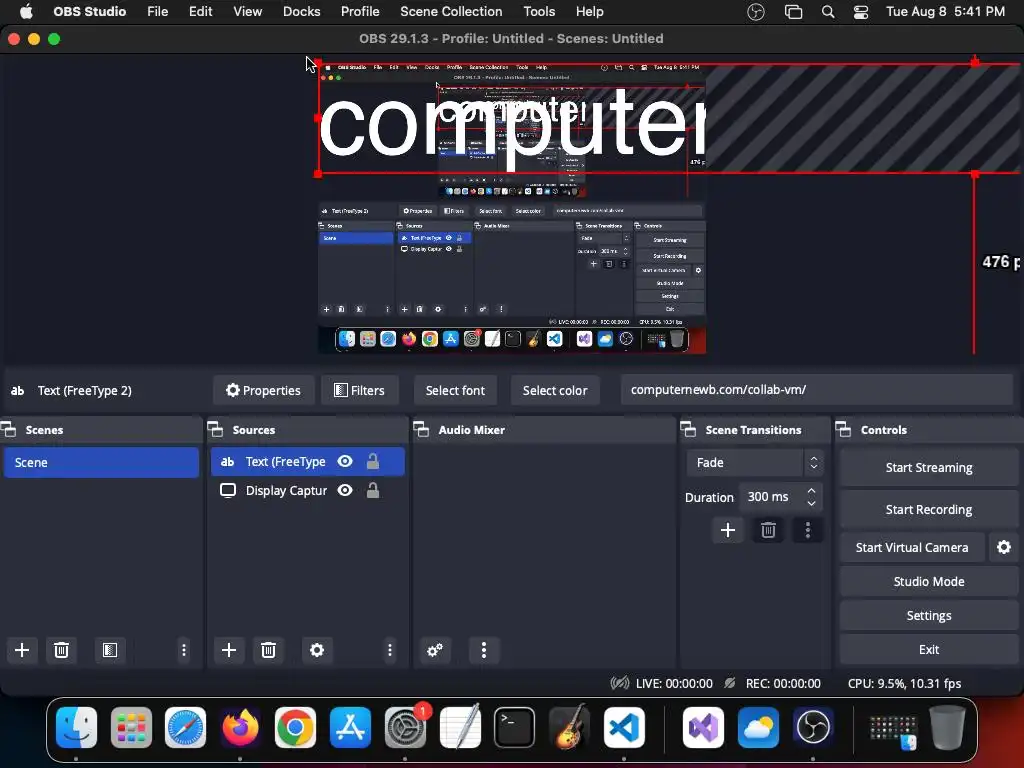Open scene filters icon in Scenes panel
The image size is (1024, 768).
(x=109, y=650)
